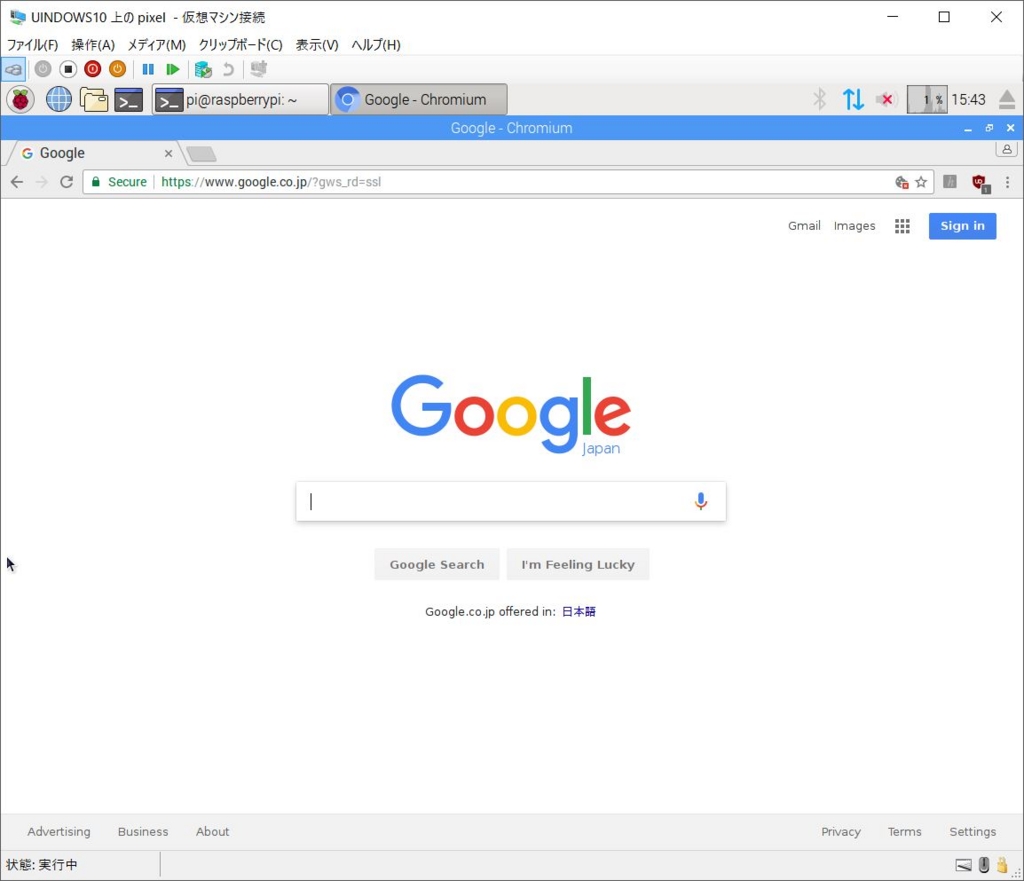
Task: Click the Ctrl+Alt+Del icon in Hyper-V toolbar
Action: tap(14, 69)
